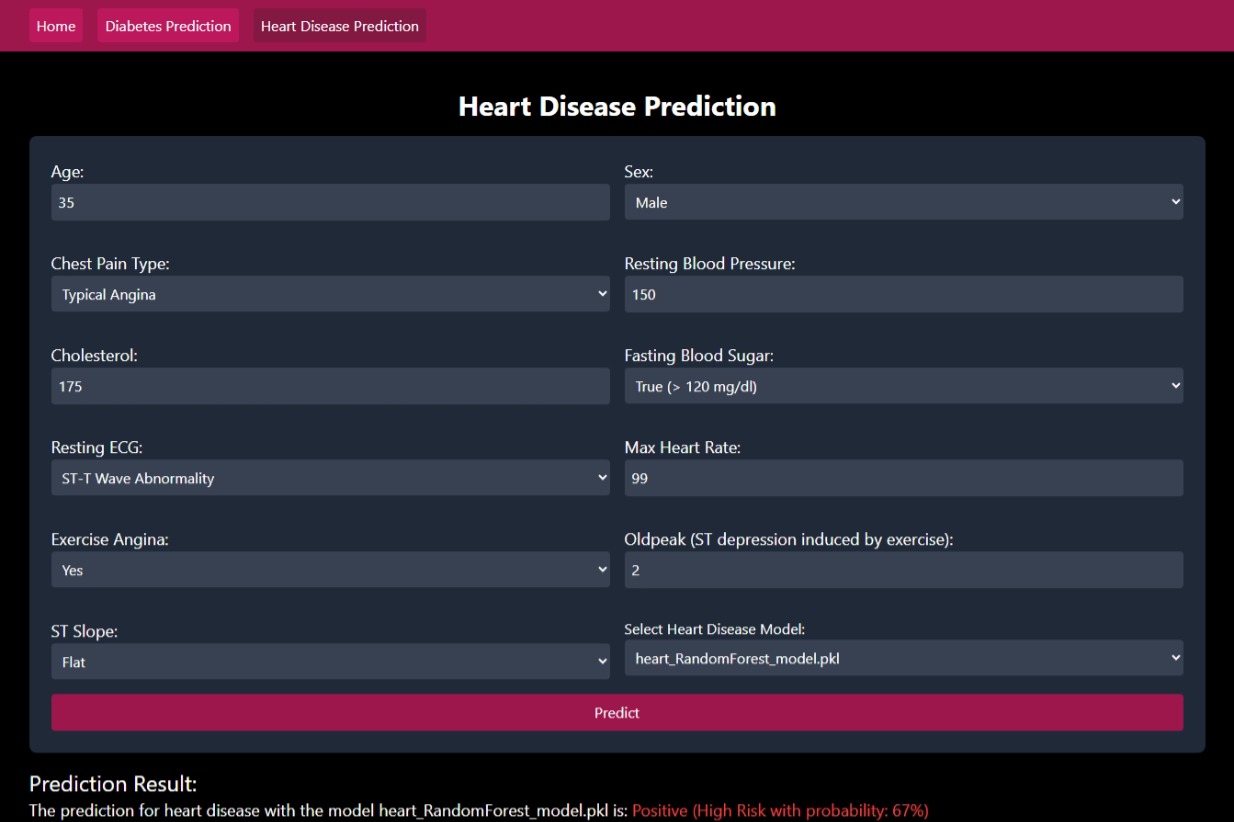Click the Oldpeak ST depression field
Image resolution: width=1234 pixels, height=822 pixels.
pyautogui.click(x=903, y=570)
